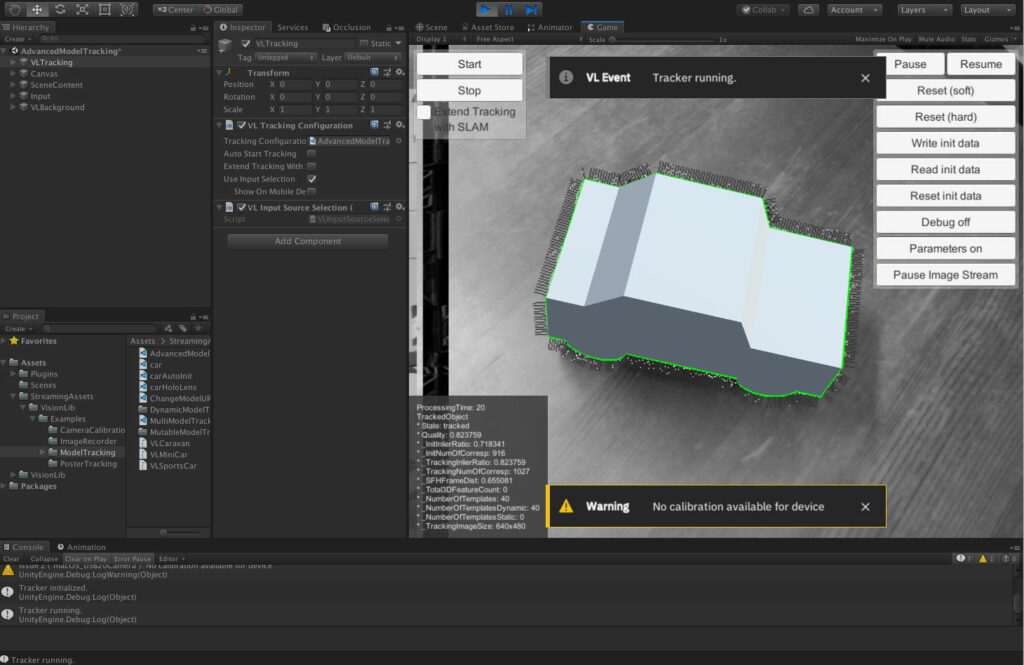Click the Write init data button
This screenshot has width=1024, height=665.
945,143
